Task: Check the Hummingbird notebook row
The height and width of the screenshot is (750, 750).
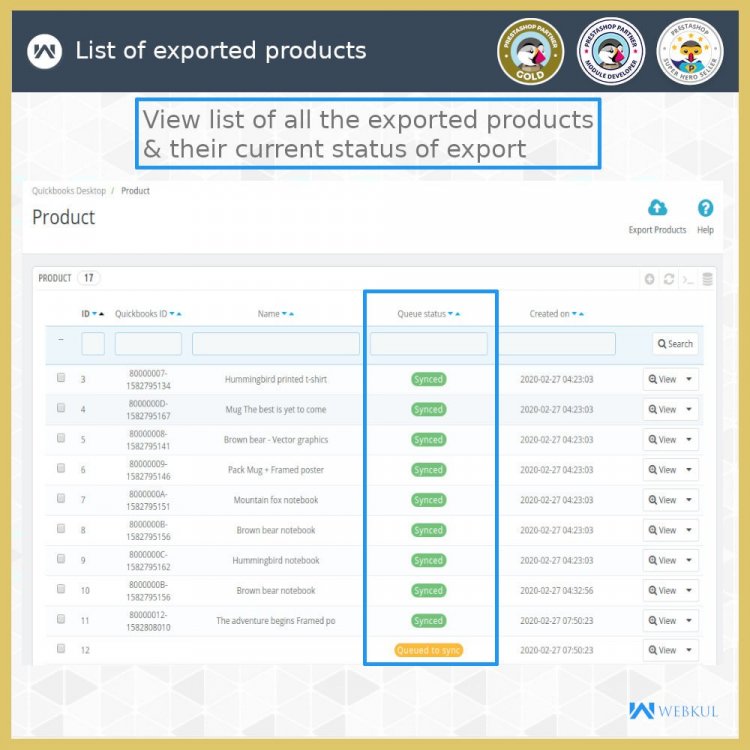Action: 61,559
